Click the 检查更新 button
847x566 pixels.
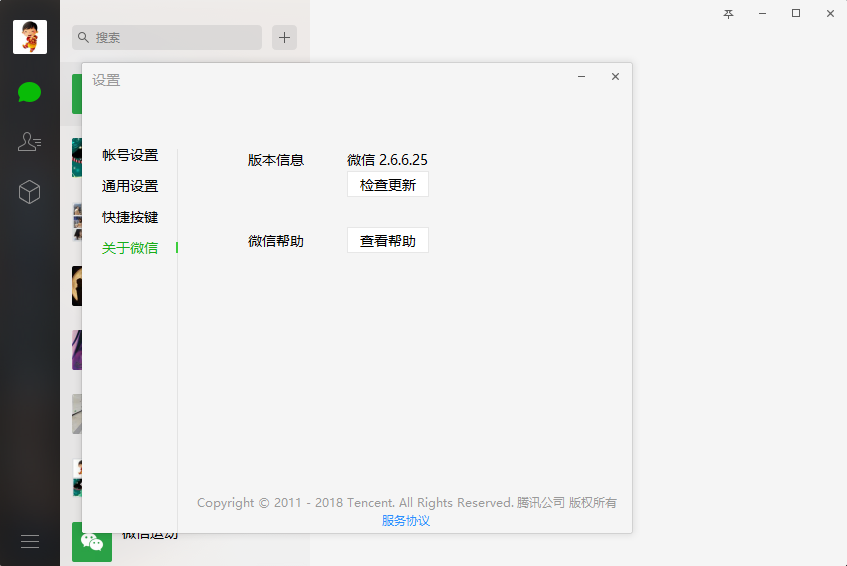(388, 185)
